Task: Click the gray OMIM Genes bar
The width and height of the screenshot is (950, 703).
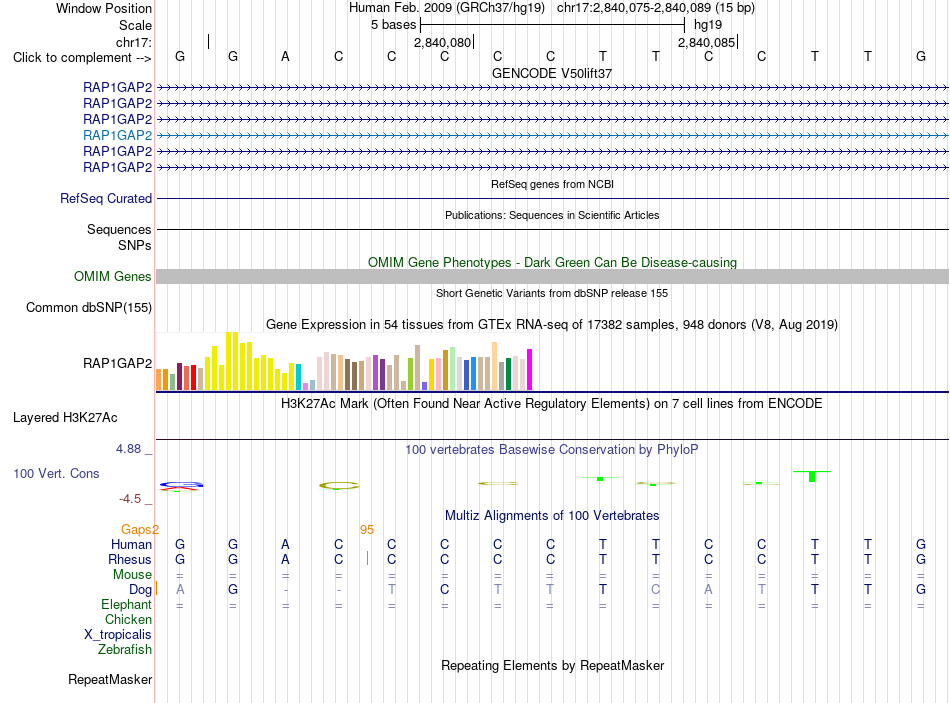Action: click(x=552, y=276)
